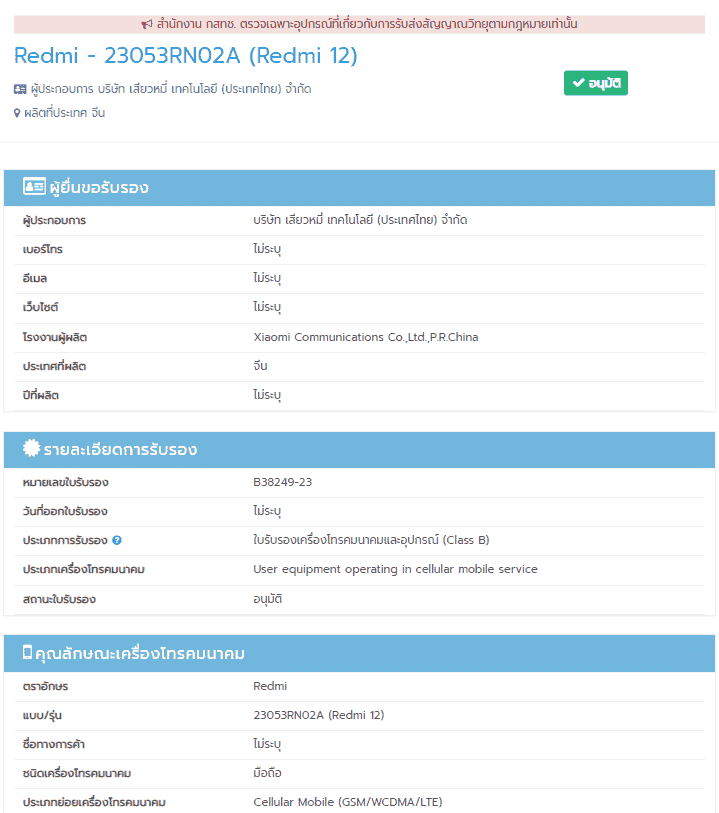Click the operator company name under page title
This screenshot has height=813, width=719.
coord(171,89)
